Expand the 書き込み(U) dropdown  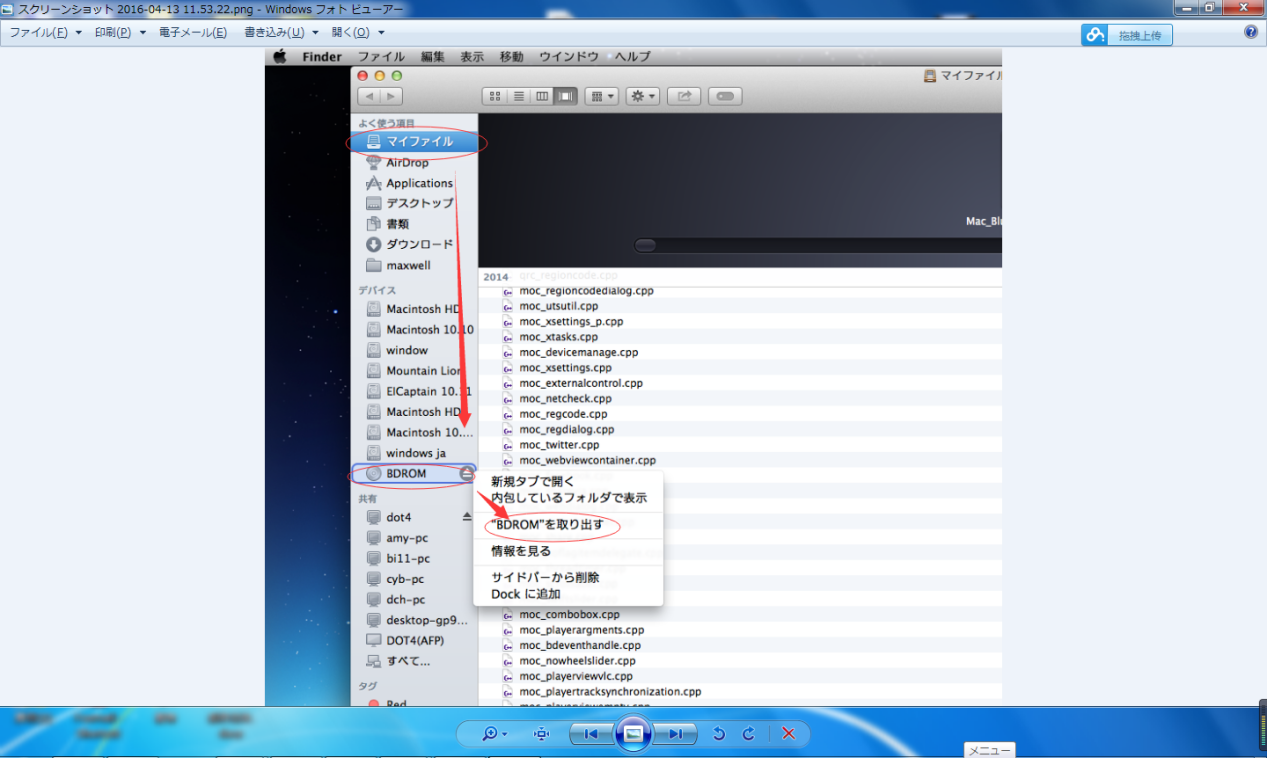pos(281,32)
